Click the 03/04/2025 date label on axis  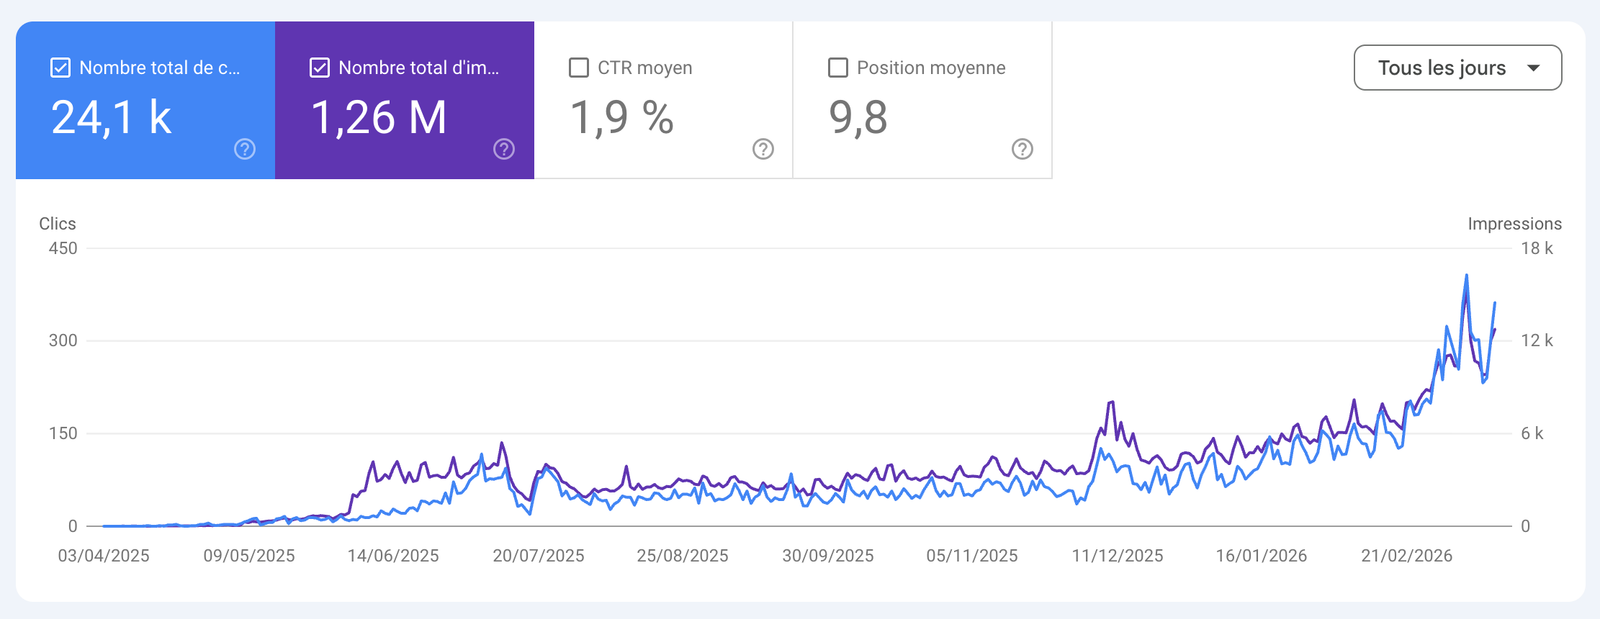[x=104, y=556]
